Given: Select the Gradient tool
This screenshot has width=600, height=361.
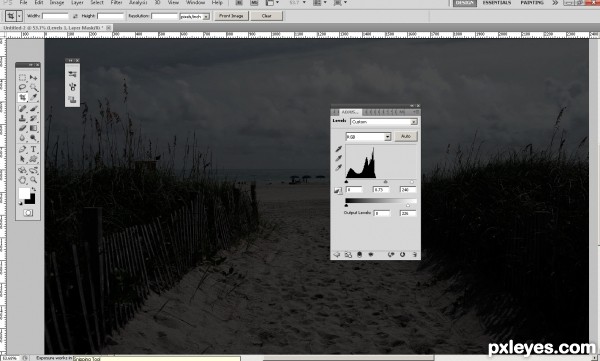Looking at the screenshot, I should click(33, 128).
